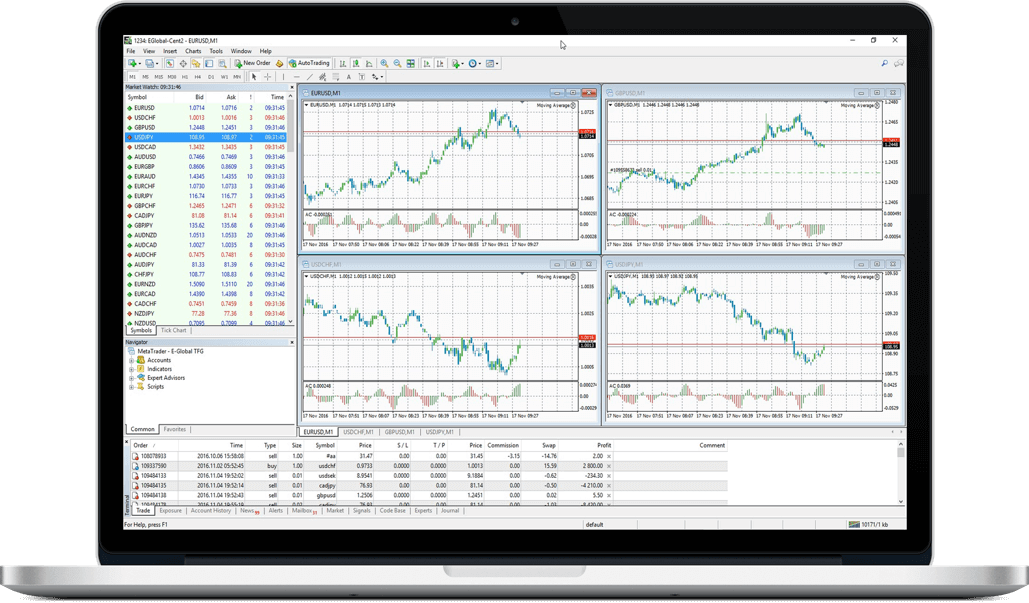Viewport: 1029px width, 603px height.
Task: Switch to the Account History tab
Action: coord(211,510)
